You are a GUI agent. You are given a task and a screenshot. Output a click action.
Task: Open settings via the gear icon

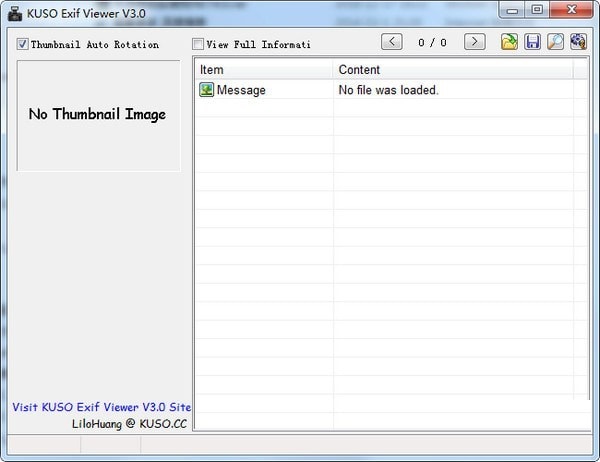click(579, 42)
